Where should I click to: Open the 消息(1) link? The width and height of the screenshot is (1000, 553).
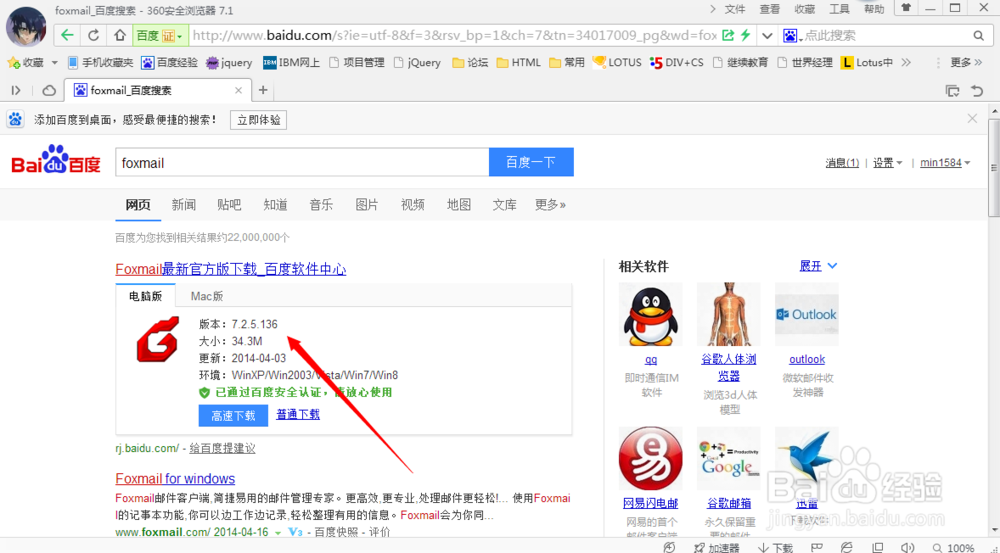pos(842,163)
